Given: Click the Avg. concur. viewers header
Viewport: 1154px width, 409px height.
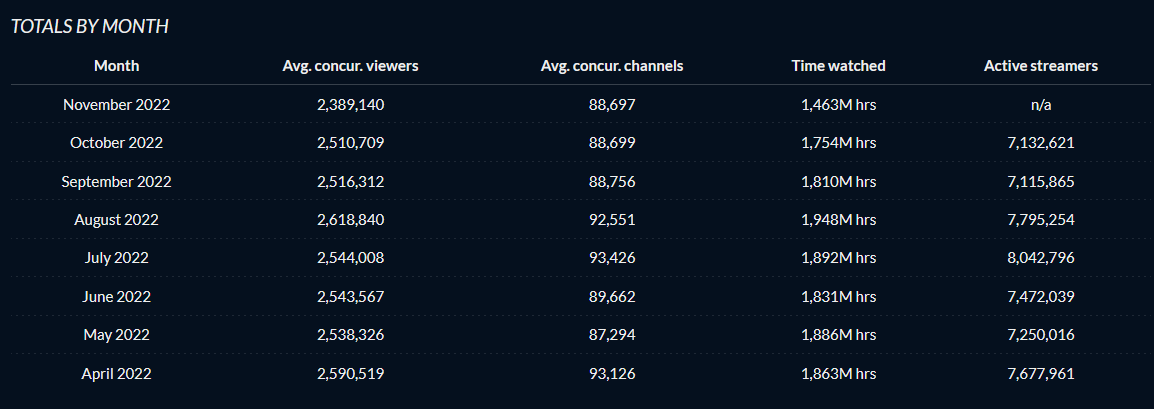Looking at the screenshot, I should tap(350, 65).
